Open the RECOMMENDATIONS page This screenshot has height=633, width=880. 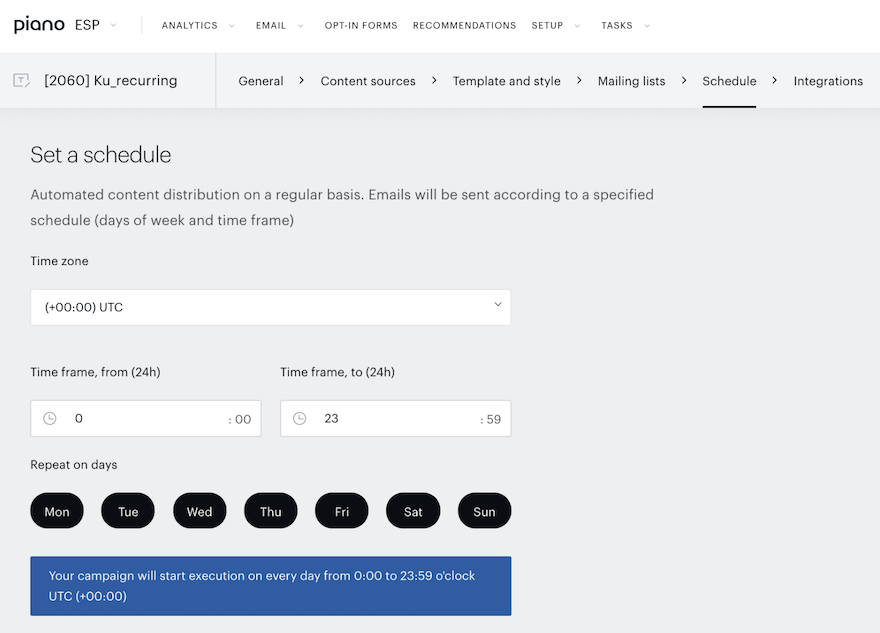pos(464,26)
